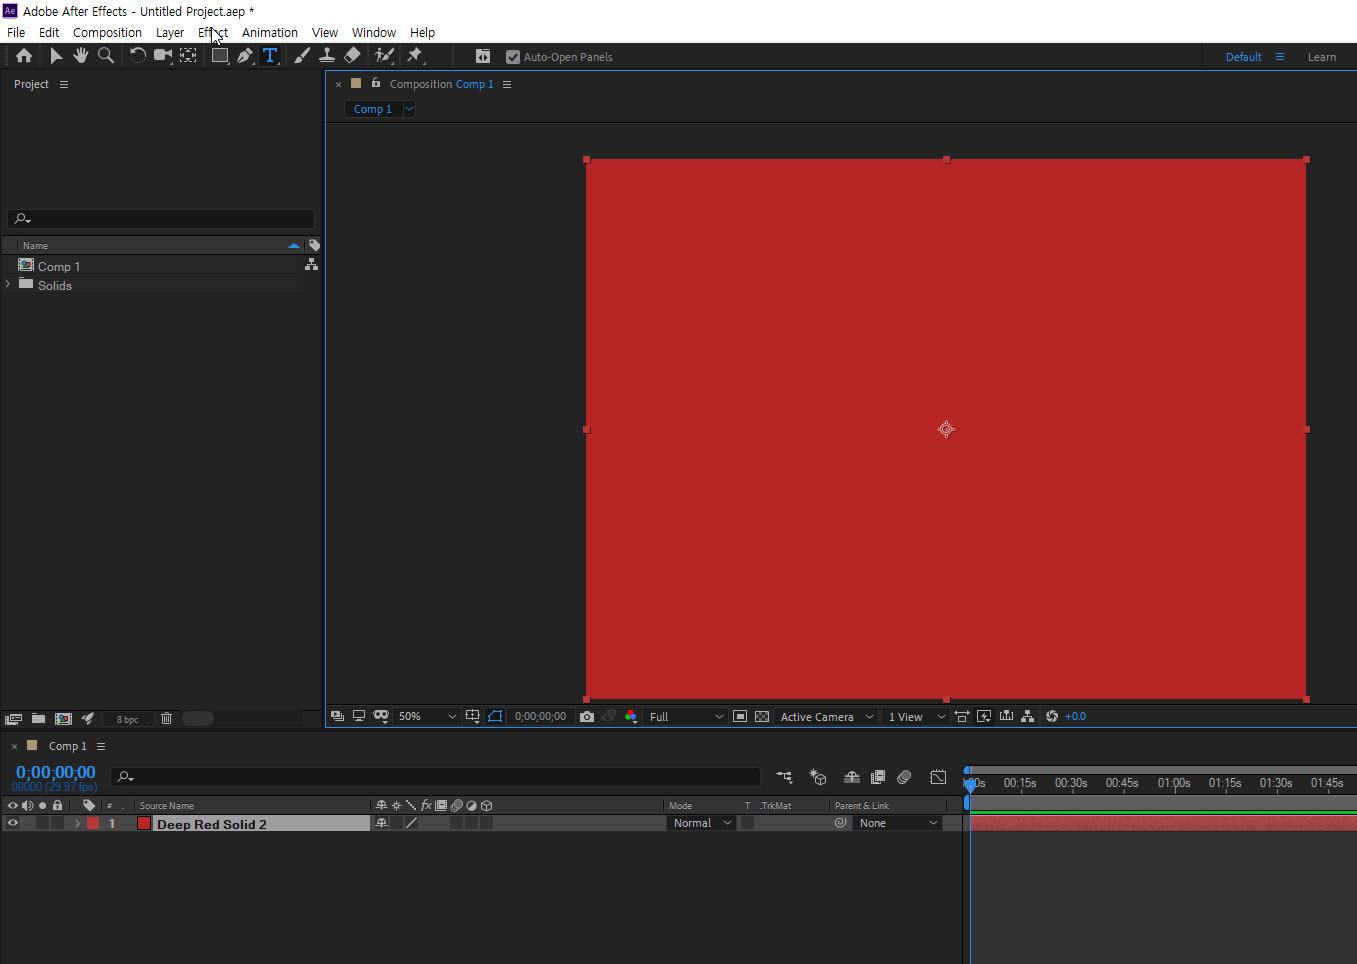Toggle Auto-Open Panels checkbox

(x=513, y=57)
